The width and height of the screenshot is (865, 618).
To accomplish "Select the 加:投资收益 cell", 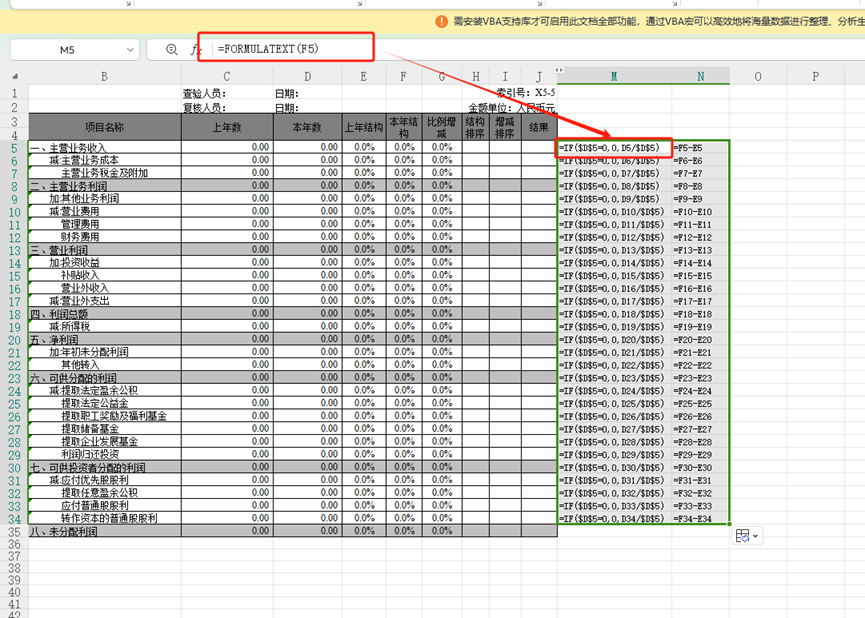I will tap(104, 263).
